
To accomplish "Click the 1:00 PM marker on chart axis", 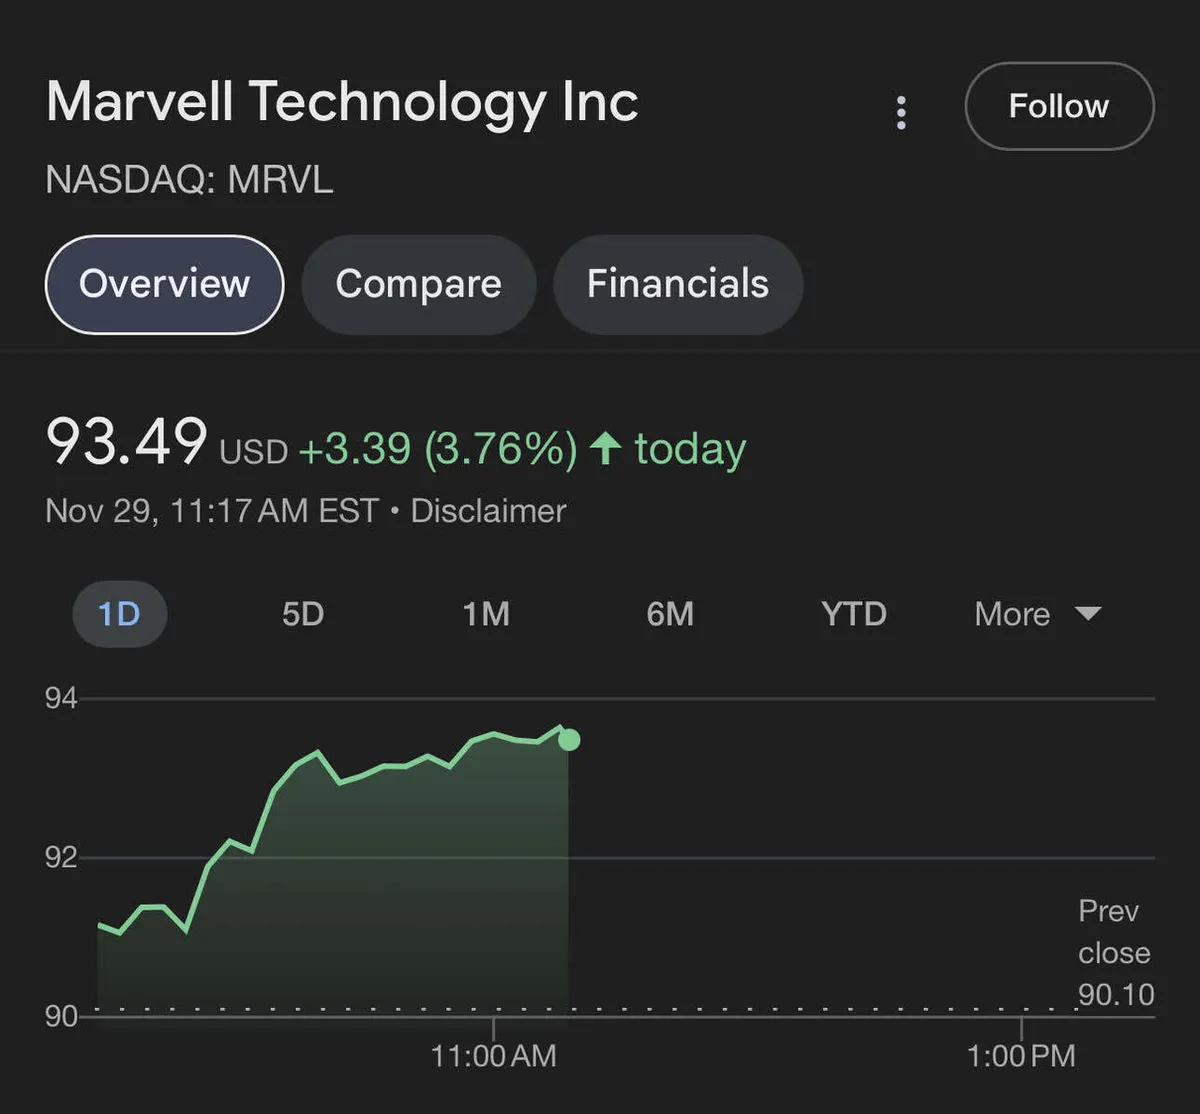I will coord(1021,1055).
